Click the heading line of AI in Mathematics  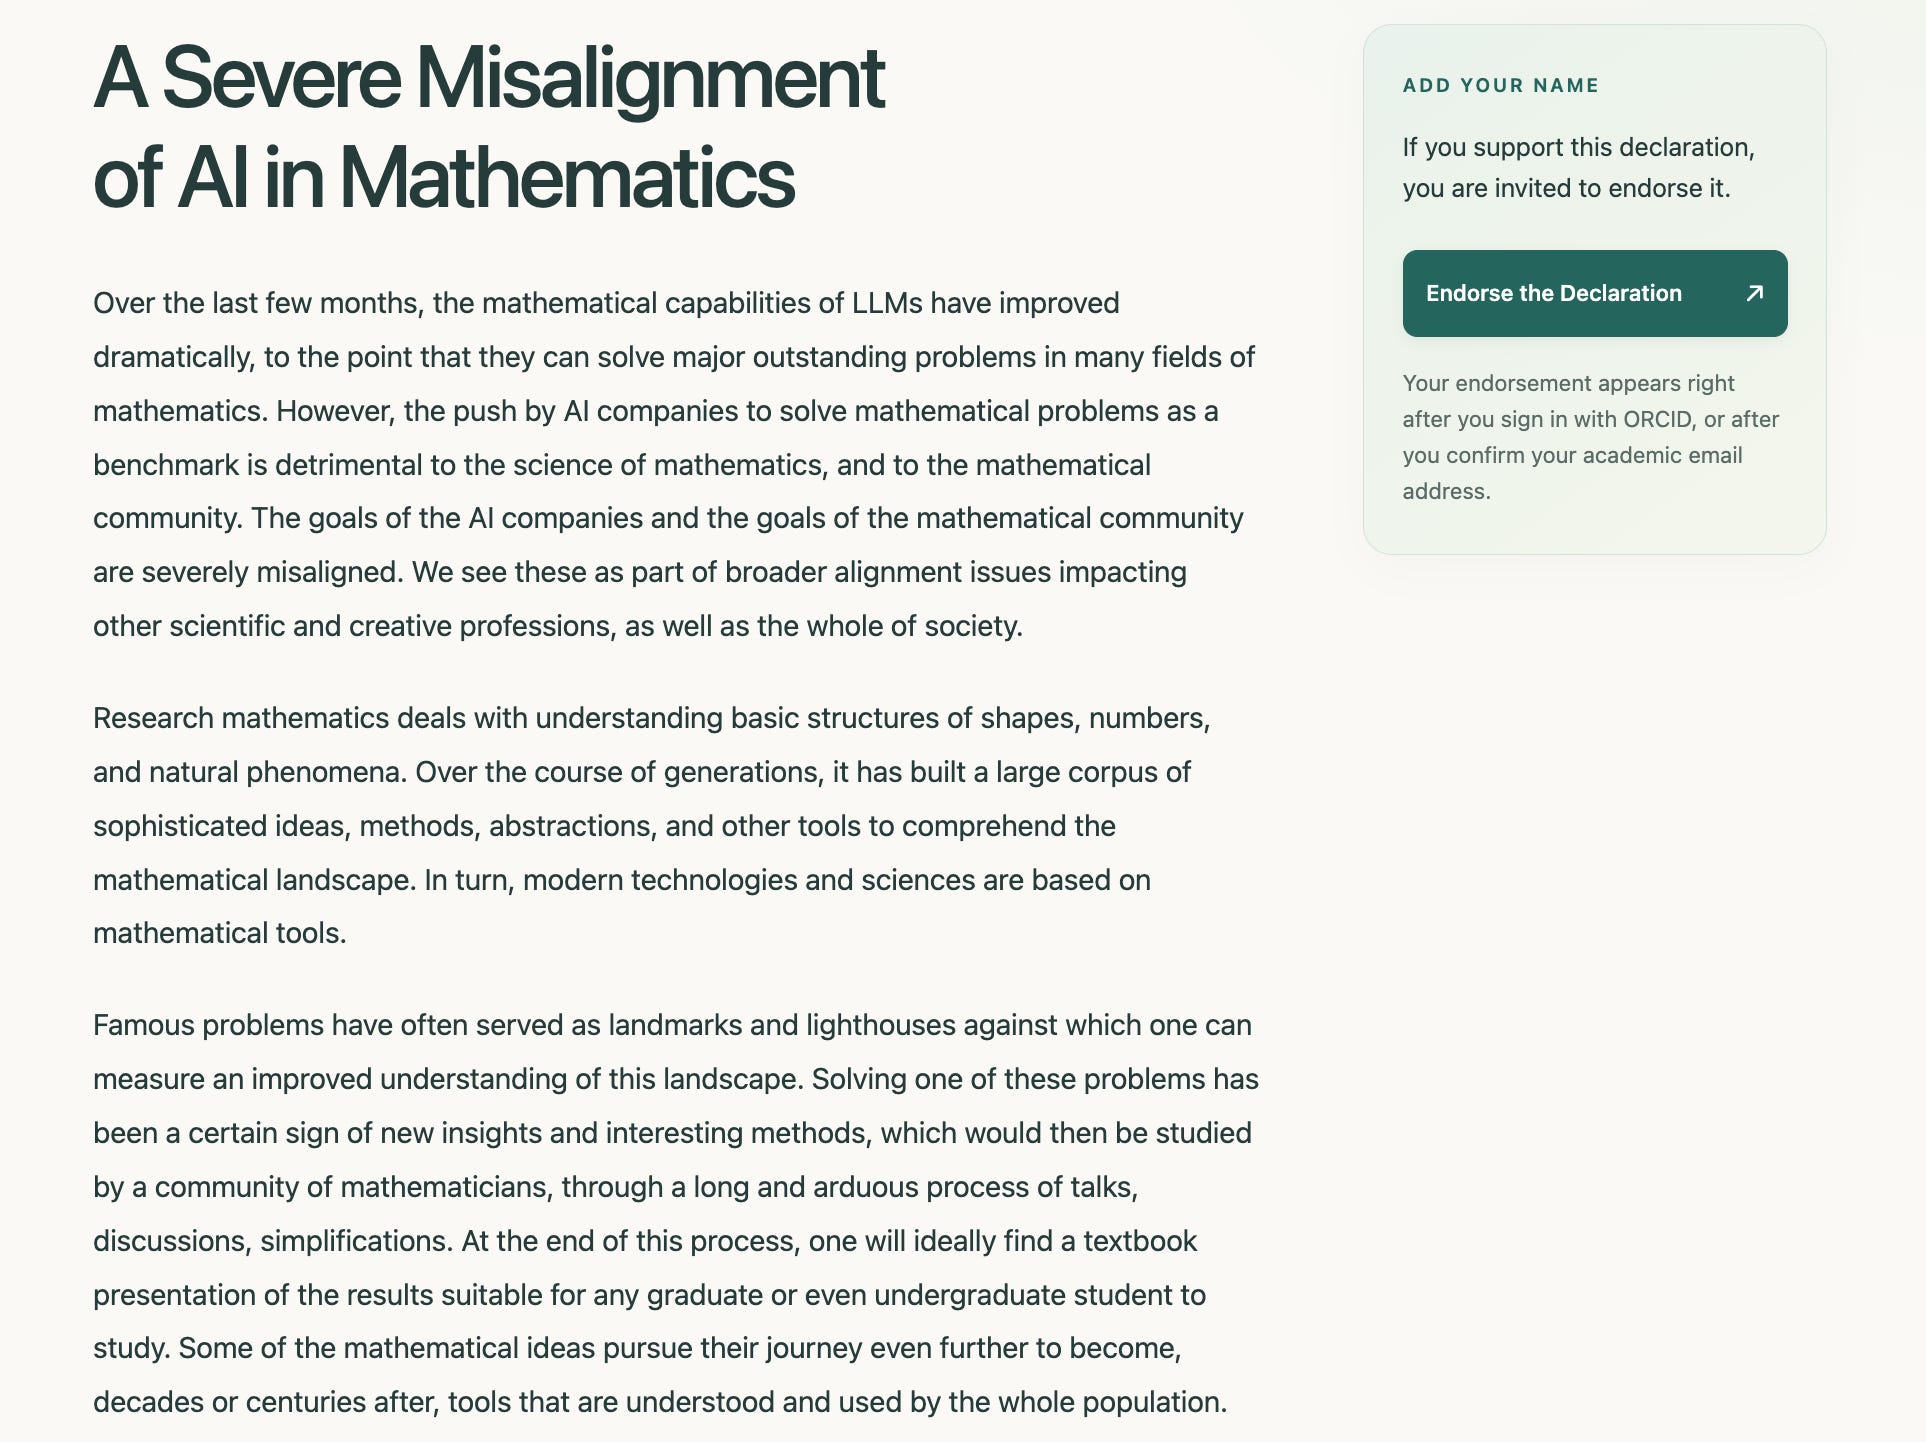(443, 178)
